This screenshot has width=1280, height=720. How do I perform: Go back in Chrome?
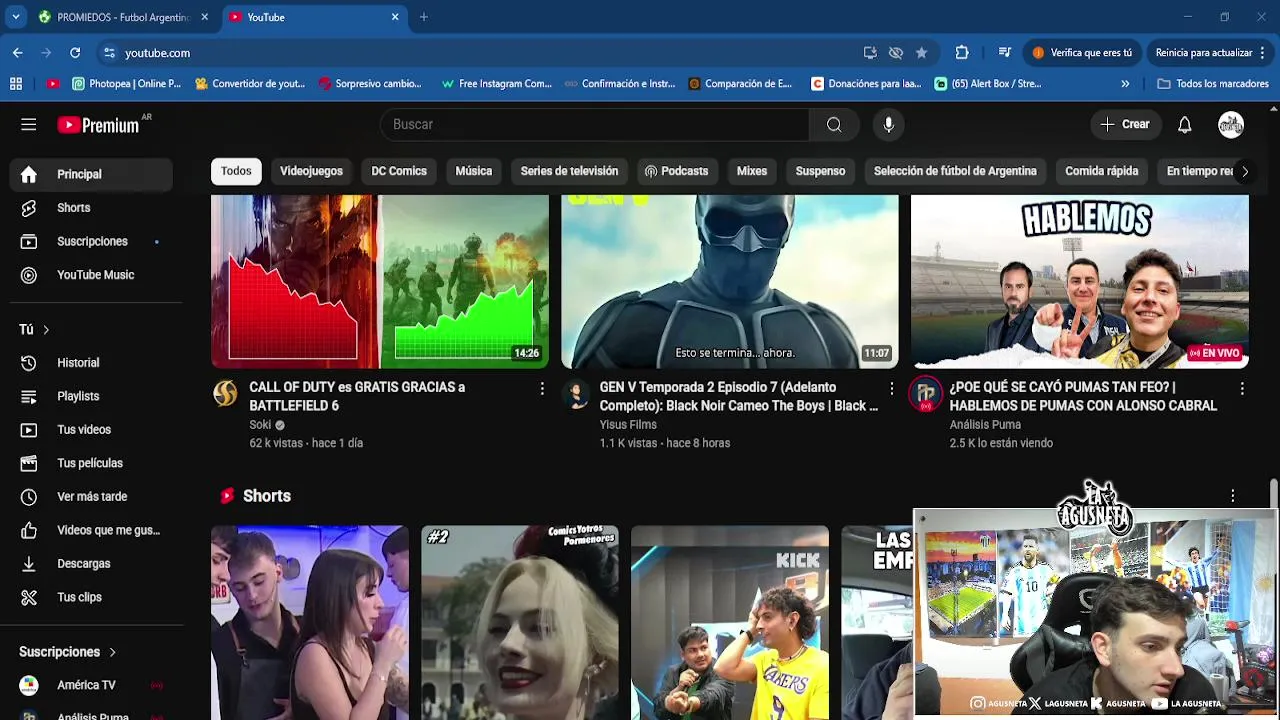tap(18, 53)
